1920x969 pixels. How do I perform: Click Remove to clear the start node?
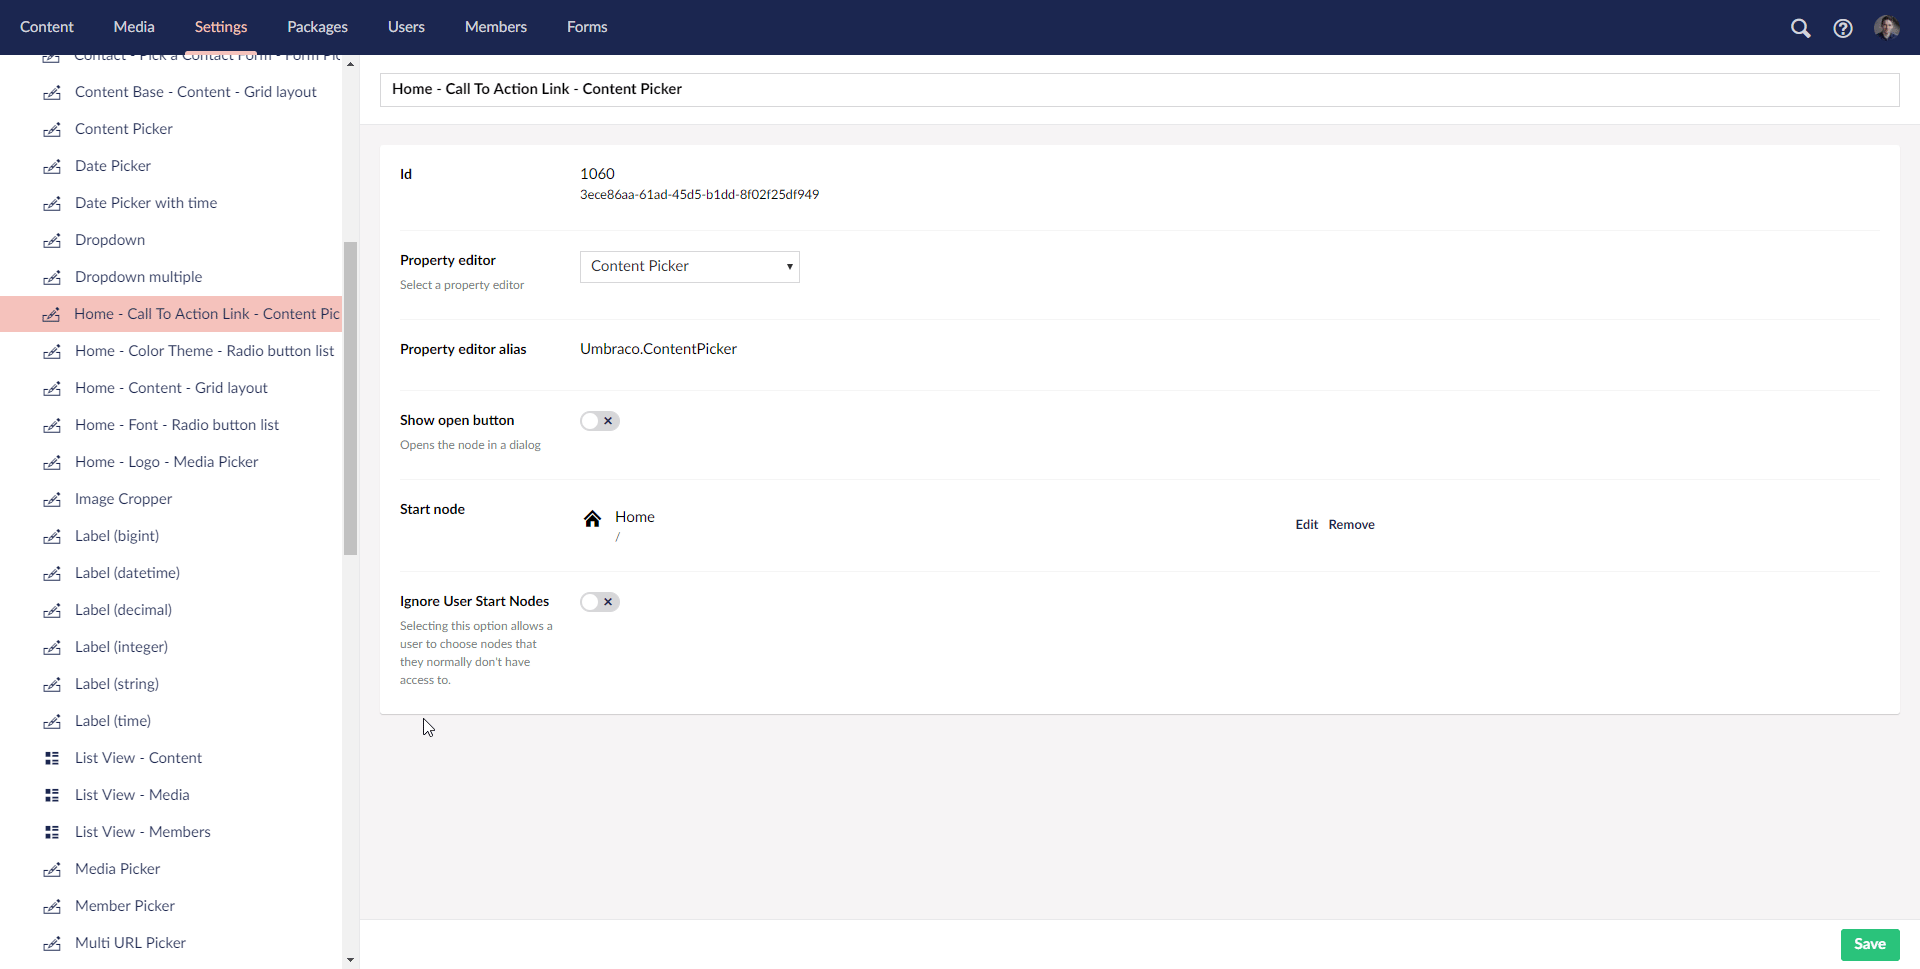[1351, 524]
